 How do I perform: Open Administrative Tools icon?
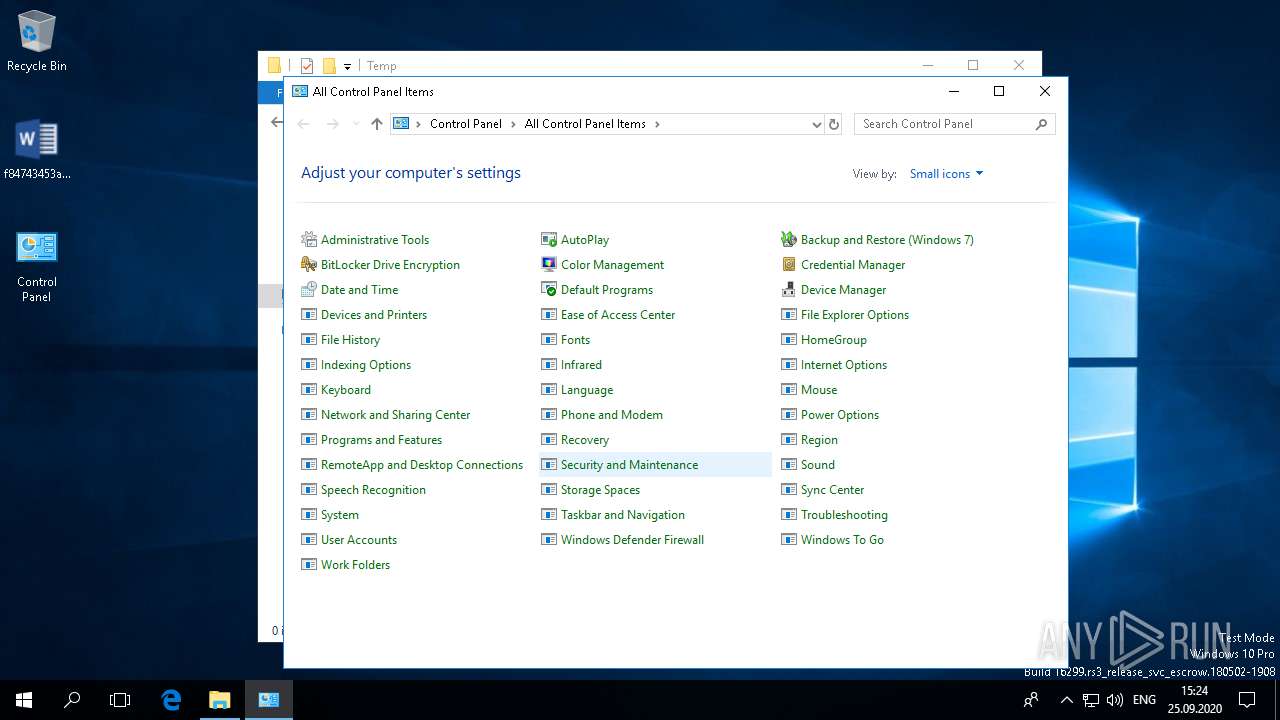(x=309, y=240)
